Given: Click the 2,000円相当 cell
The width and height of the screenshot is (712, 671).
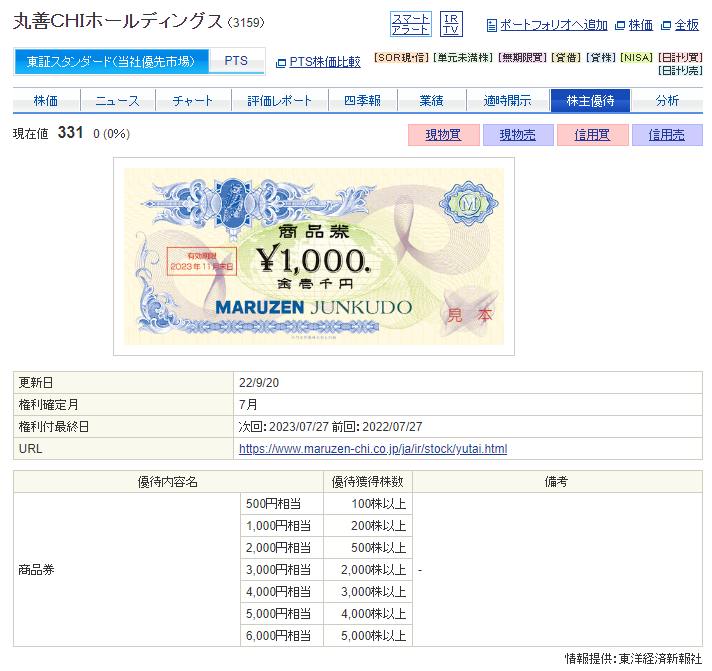Looking at the screenshot, I should (x=282, y=548).
